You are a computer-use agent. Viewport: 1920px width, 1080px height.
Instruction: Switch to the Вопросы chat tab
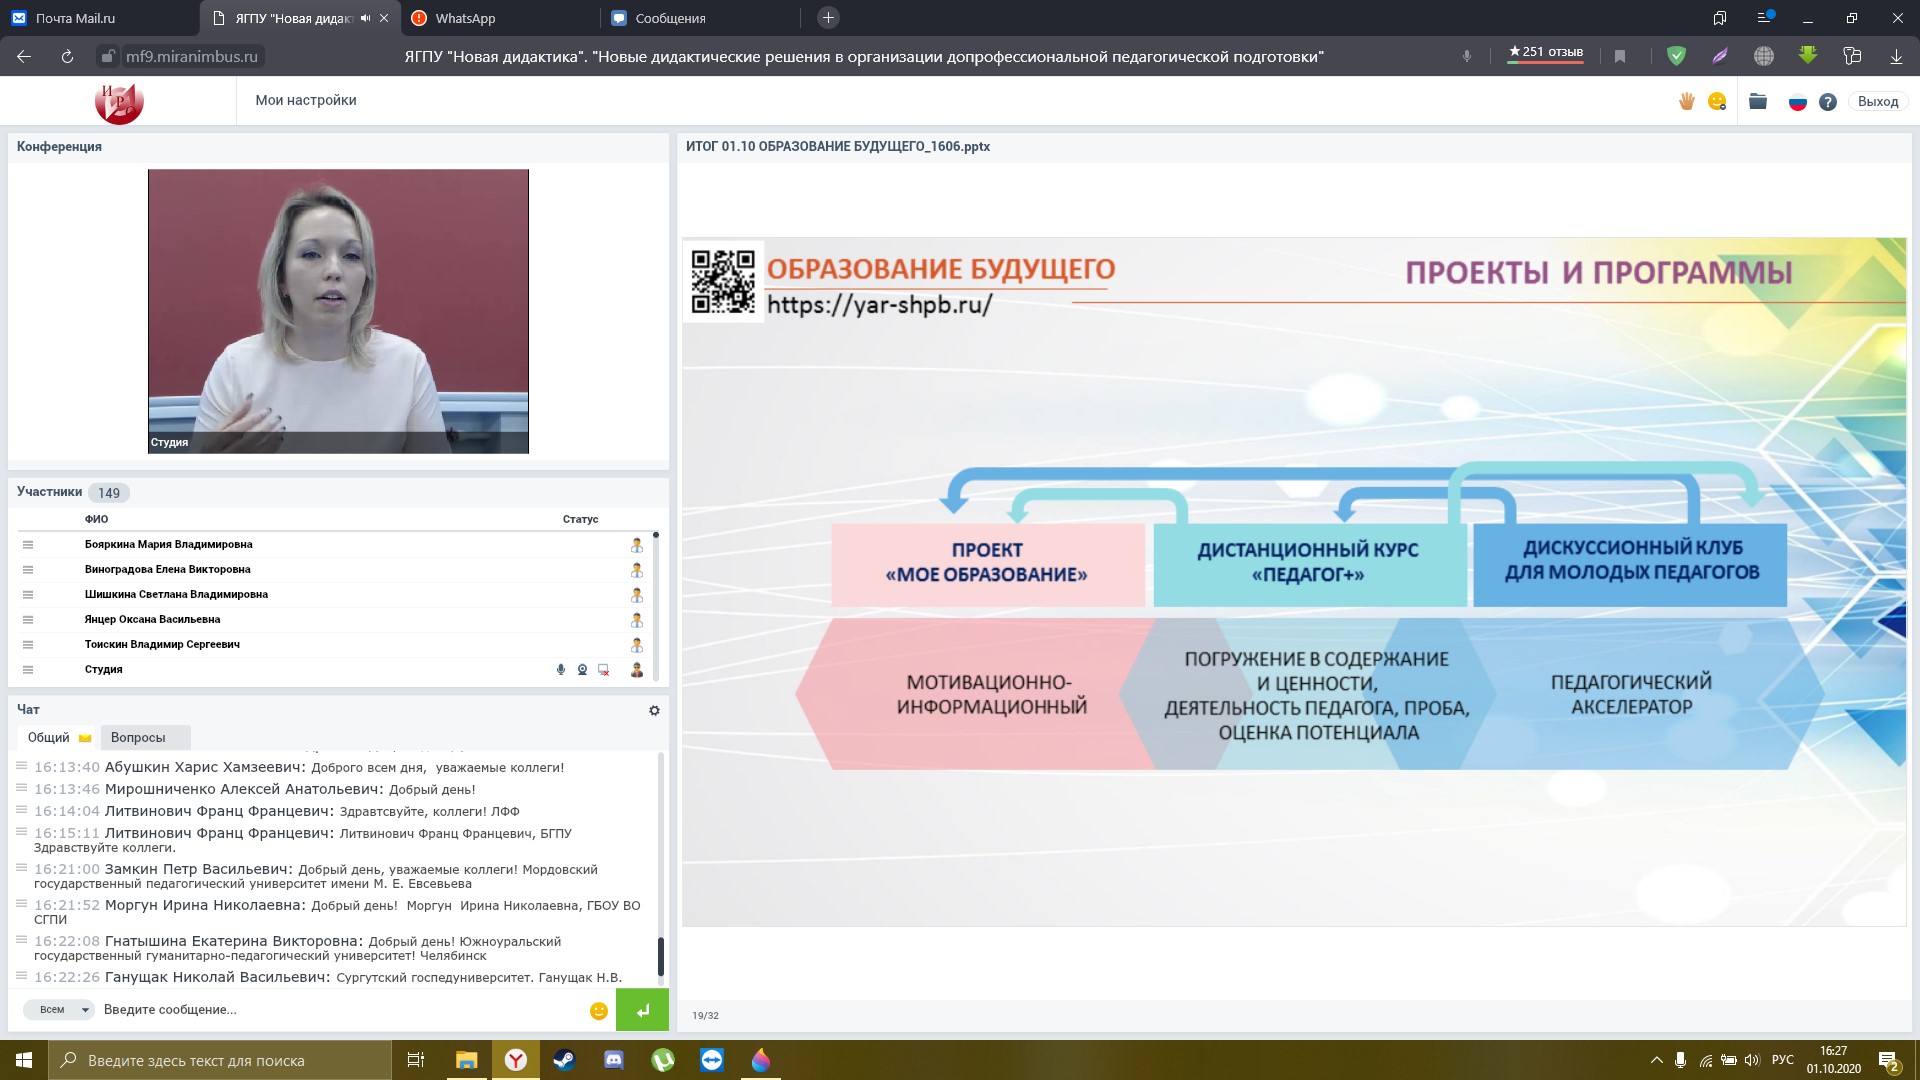pyautogui.click(x=138, y=738)
